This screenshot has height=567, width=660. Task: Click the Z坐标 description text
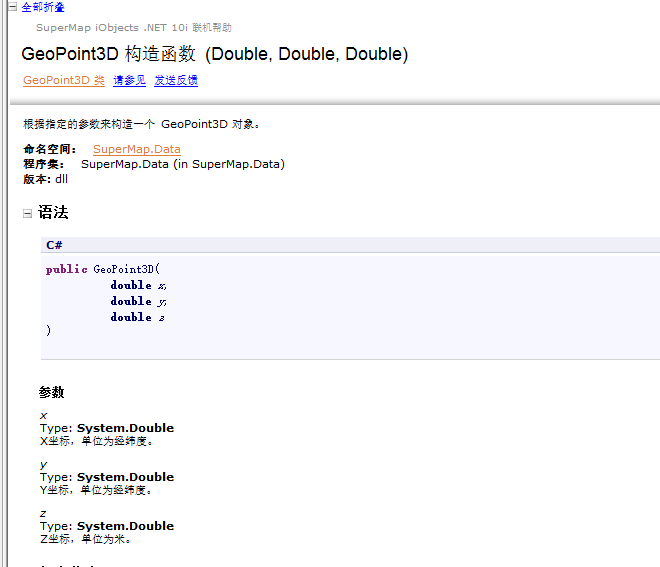(x=86, y=539)
